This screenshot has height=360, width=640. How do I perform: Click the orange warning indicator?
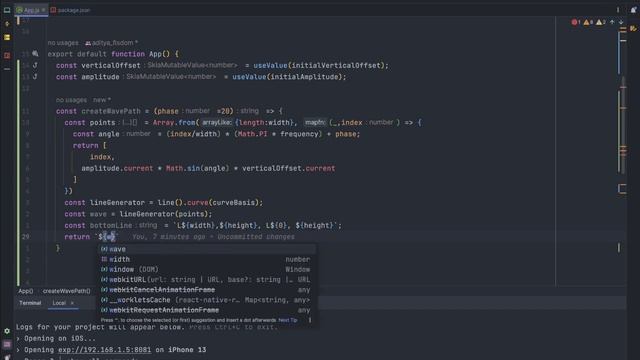pos(588,22)
